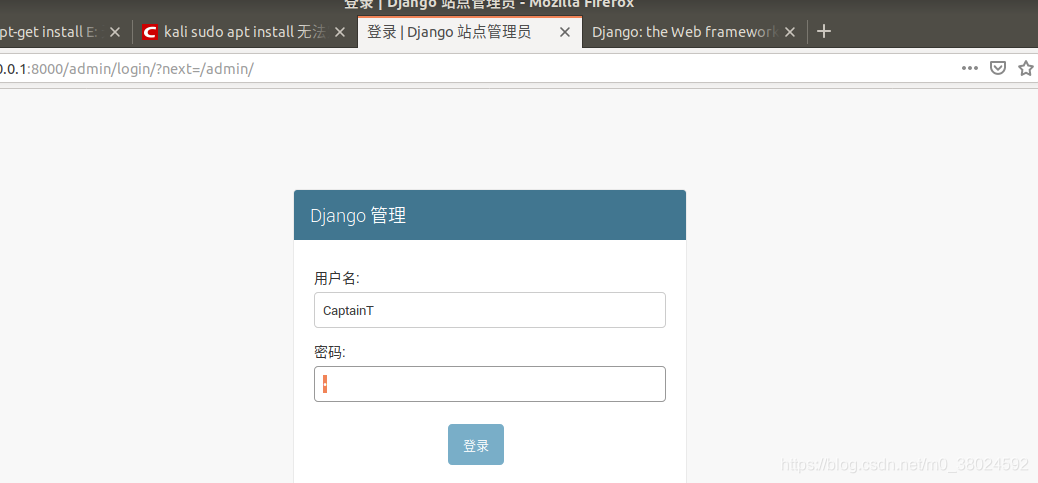Viewport: 1038px width, 483px height.
Task: Click the 用户名: label
Action: click(337, 279)
